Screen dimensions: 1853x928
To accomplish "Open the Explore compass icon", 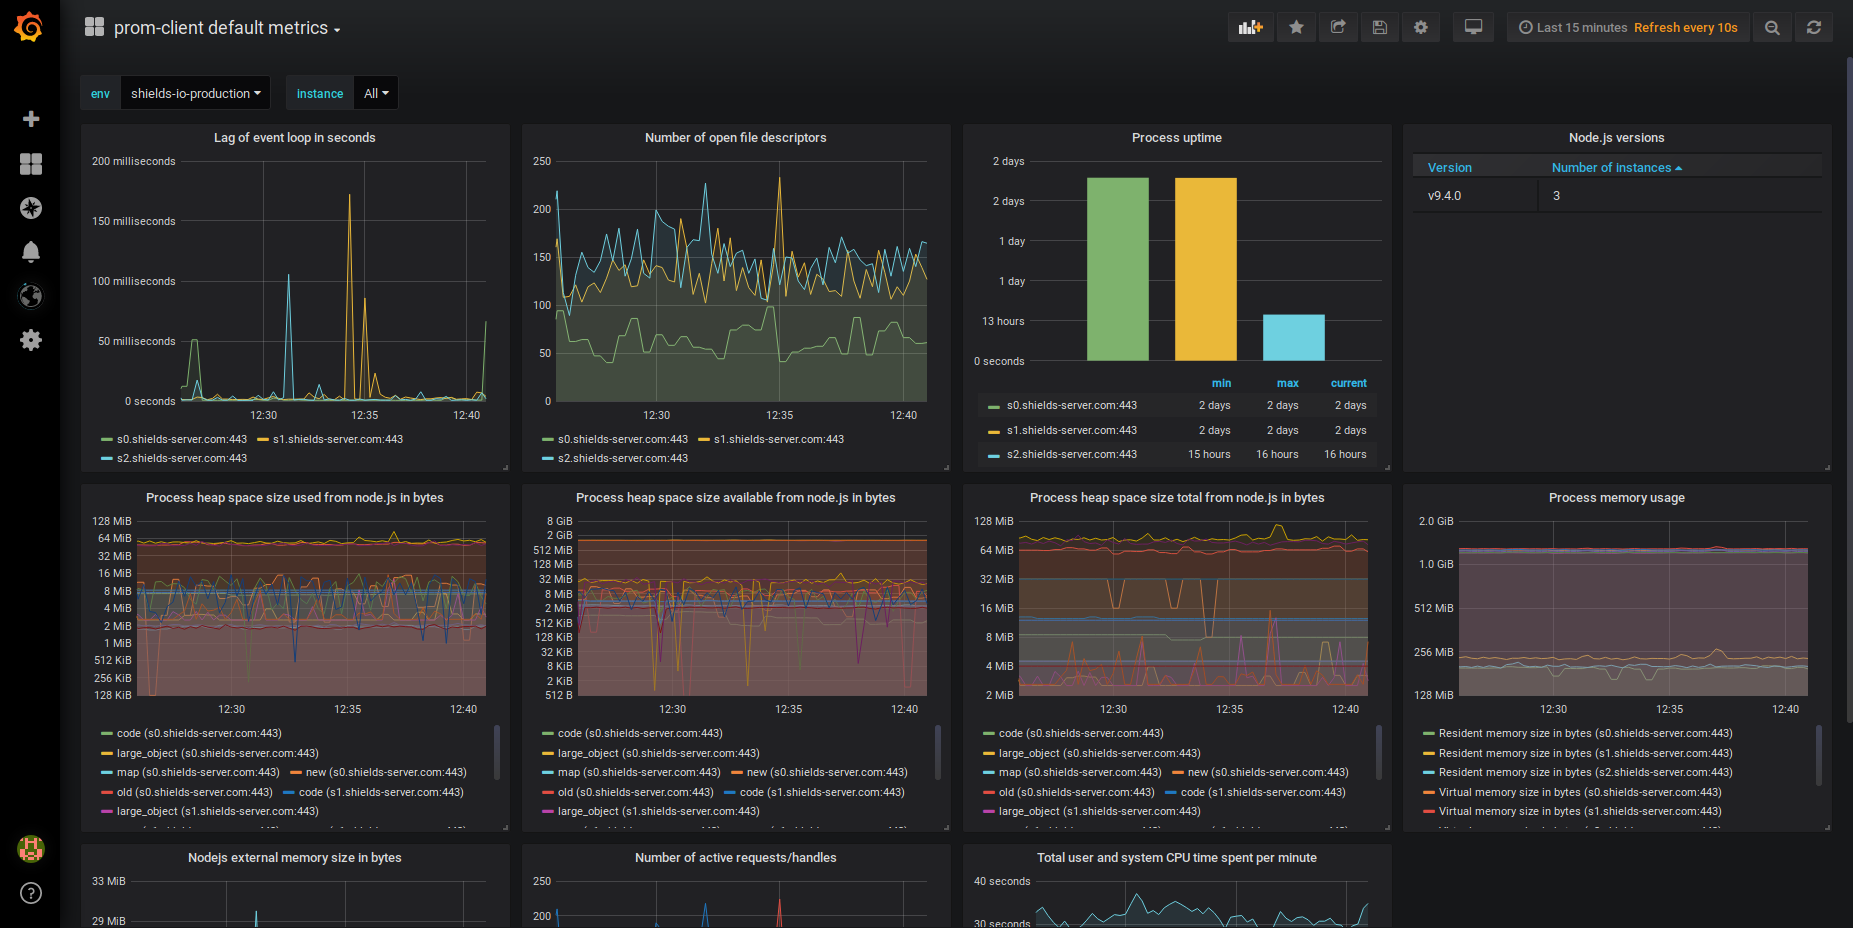I will pos(31,208).
